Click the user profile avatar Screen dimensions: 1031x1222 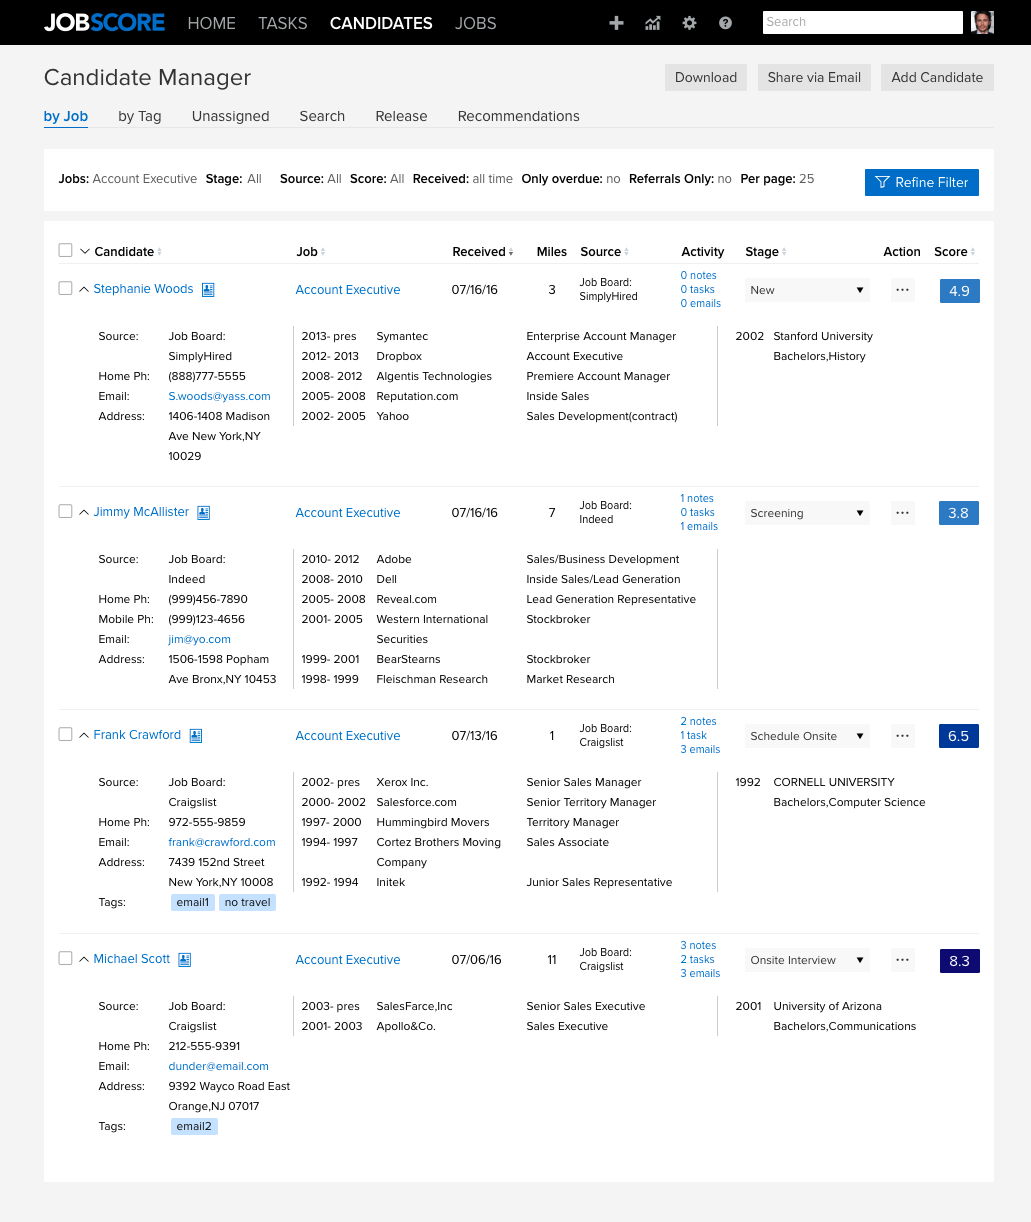tap(982, 22)
